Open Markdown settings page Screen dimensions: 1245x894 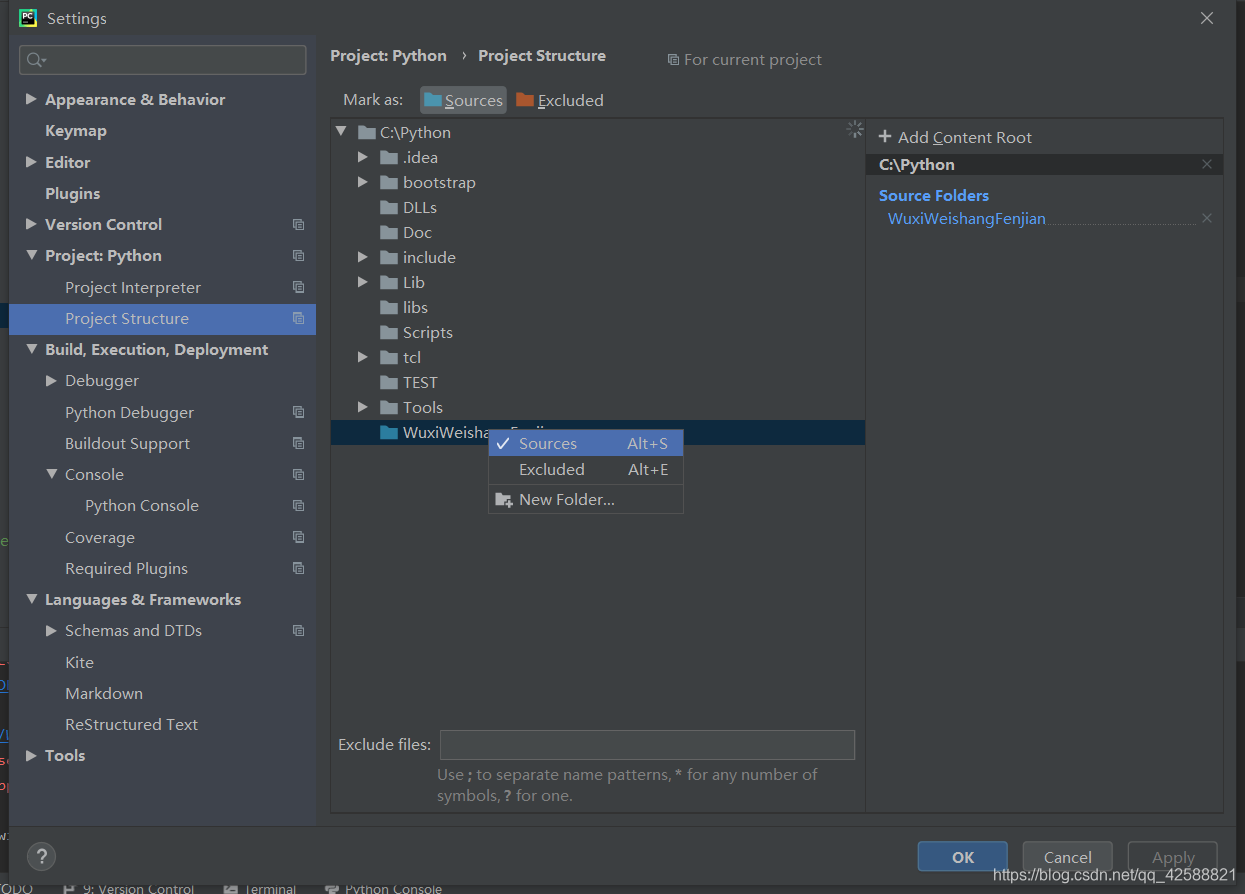pyautogui.click(x=104, y=693)
